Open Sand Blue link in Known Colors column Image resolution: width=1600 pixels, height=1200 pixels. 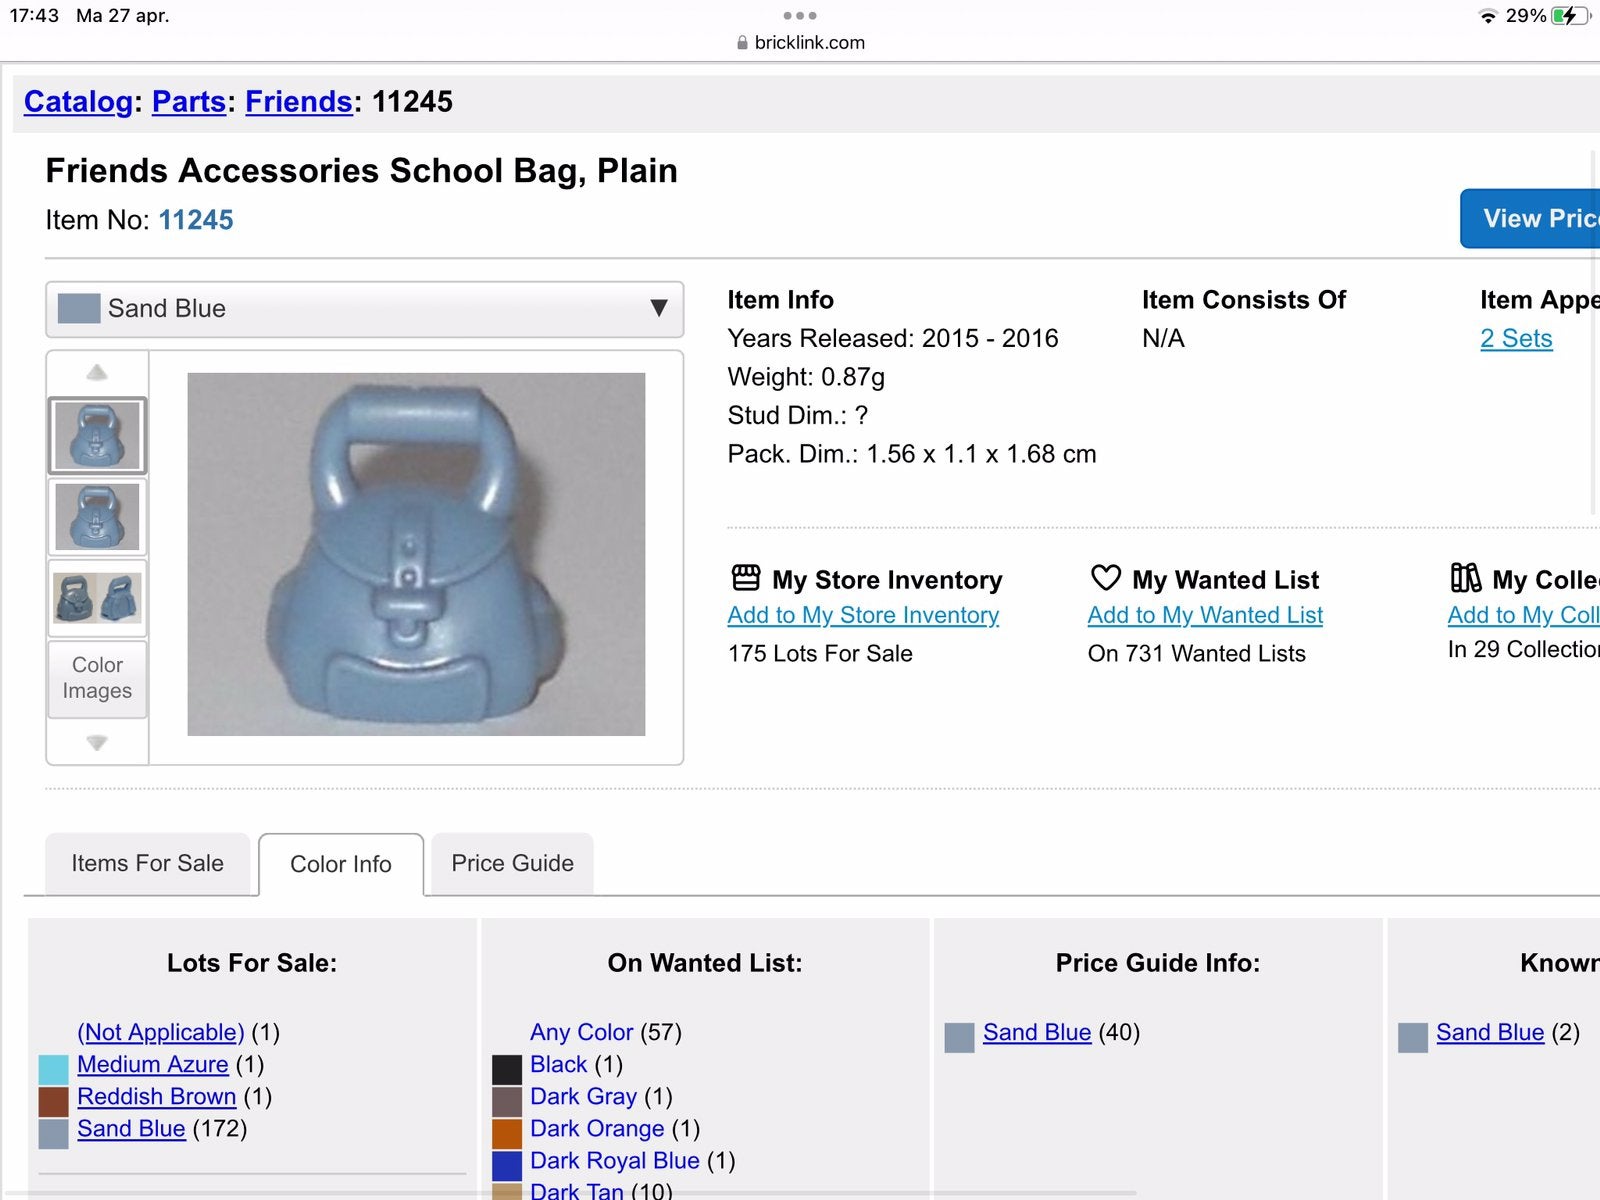coord(1490,1032)
